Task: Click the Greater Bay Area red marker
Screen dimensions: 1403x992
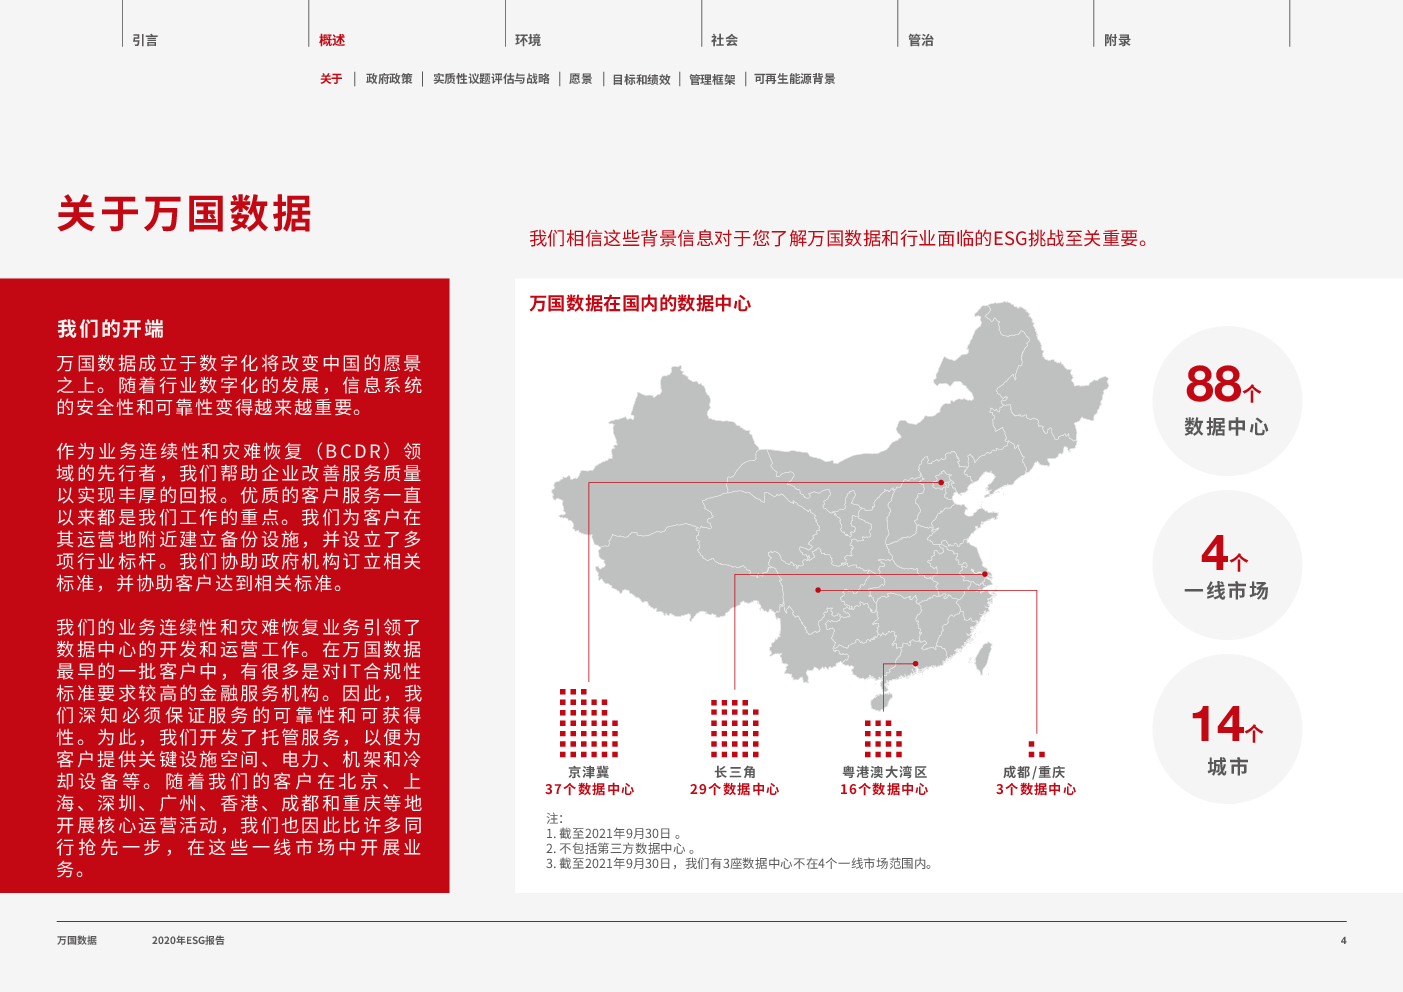Action: [915, 663]
